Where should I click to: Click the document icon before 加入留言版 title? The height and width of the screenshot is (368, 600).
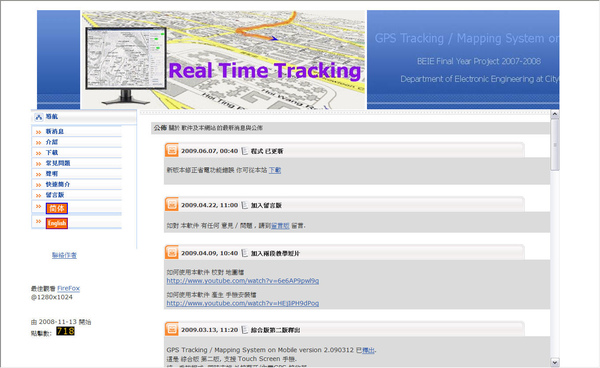[245, 205]
